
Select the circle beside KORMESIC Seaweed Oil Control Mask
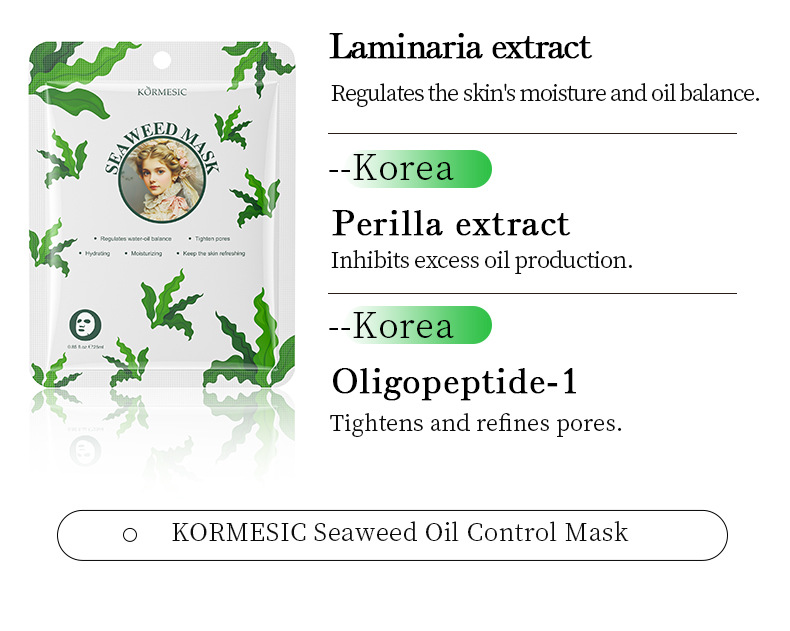[129, 535]
